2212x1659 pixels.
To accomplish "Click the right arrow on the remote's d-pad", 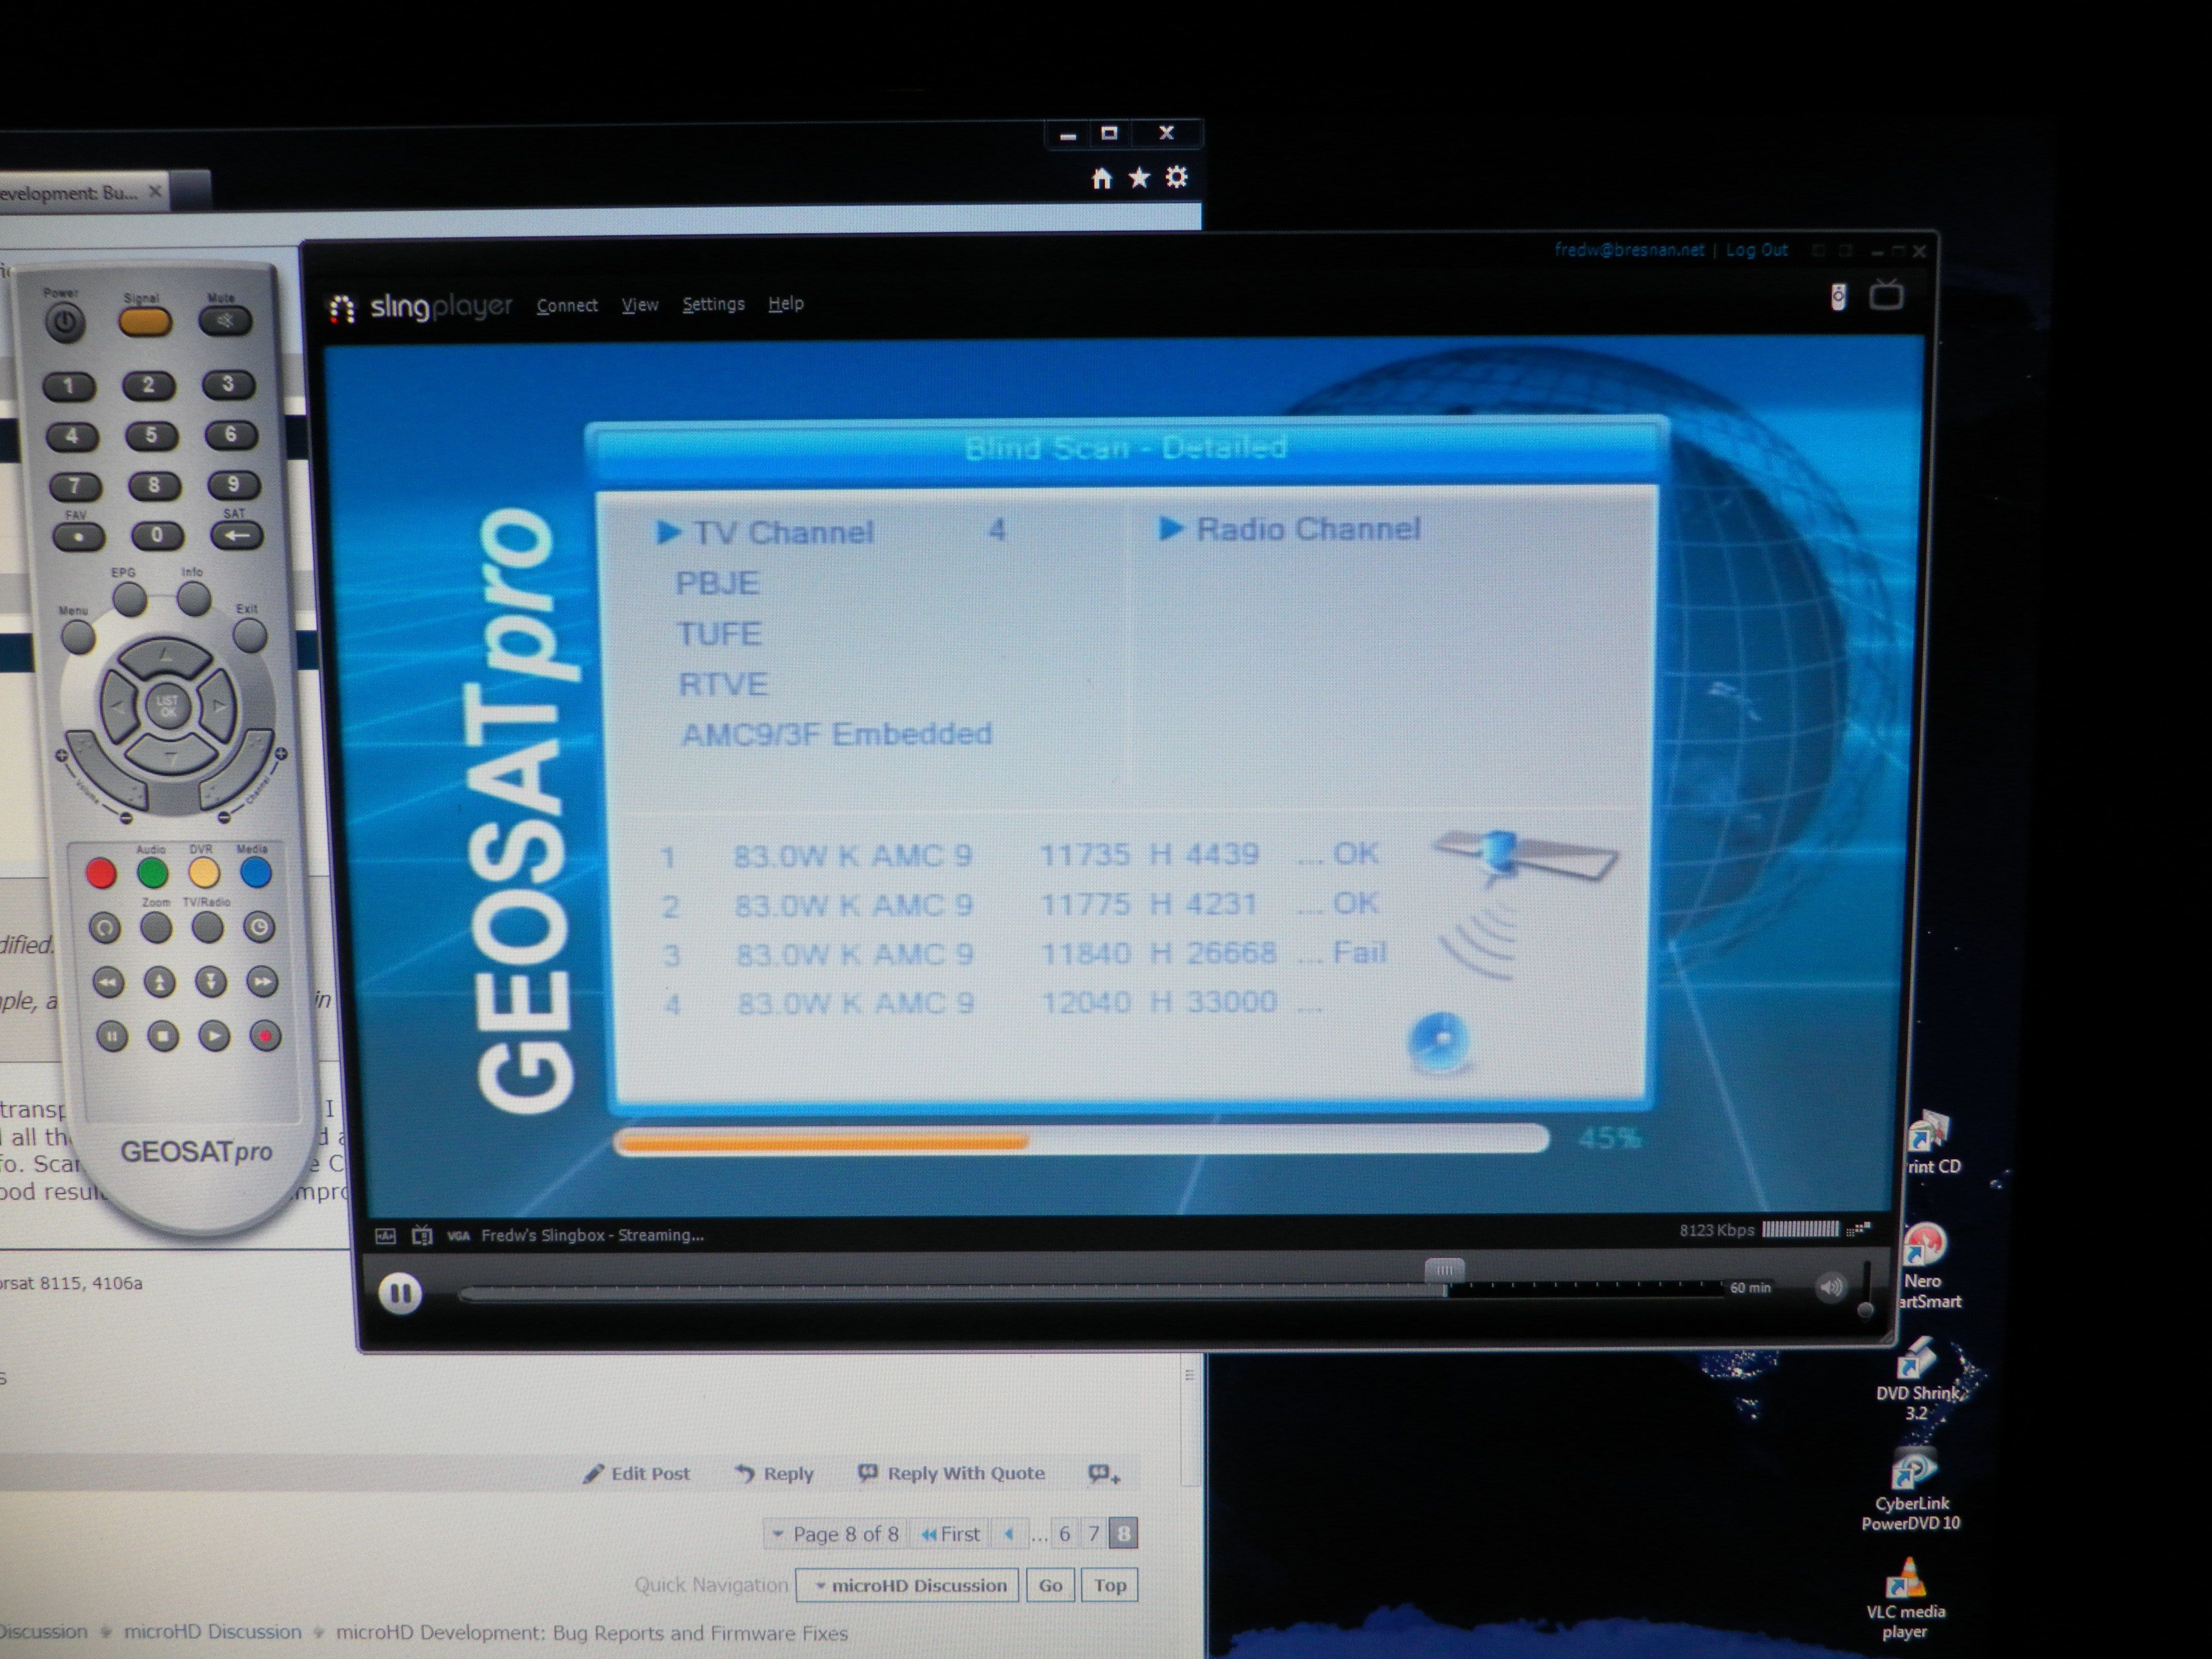I will point(217,706).
